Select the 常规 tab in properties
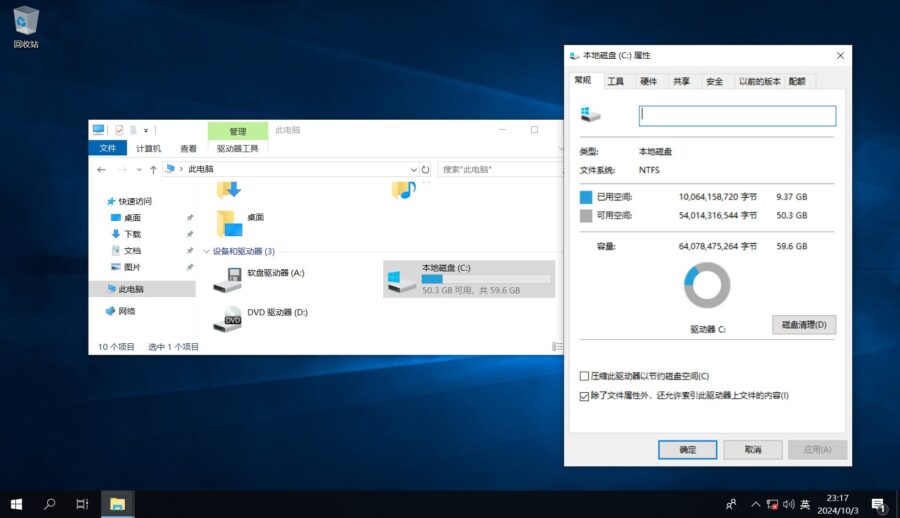This screenshot has width=900, height=518. [583, 80]
